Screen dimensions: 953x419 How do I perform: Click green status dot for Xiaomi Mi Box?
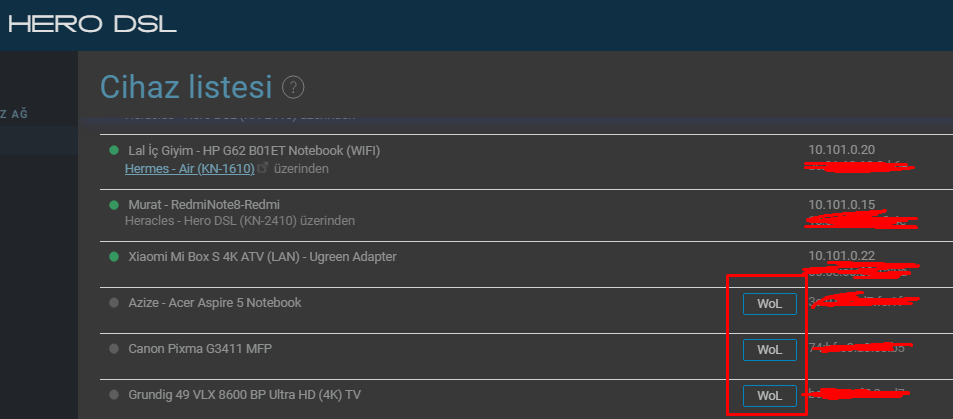coord(114,257)
